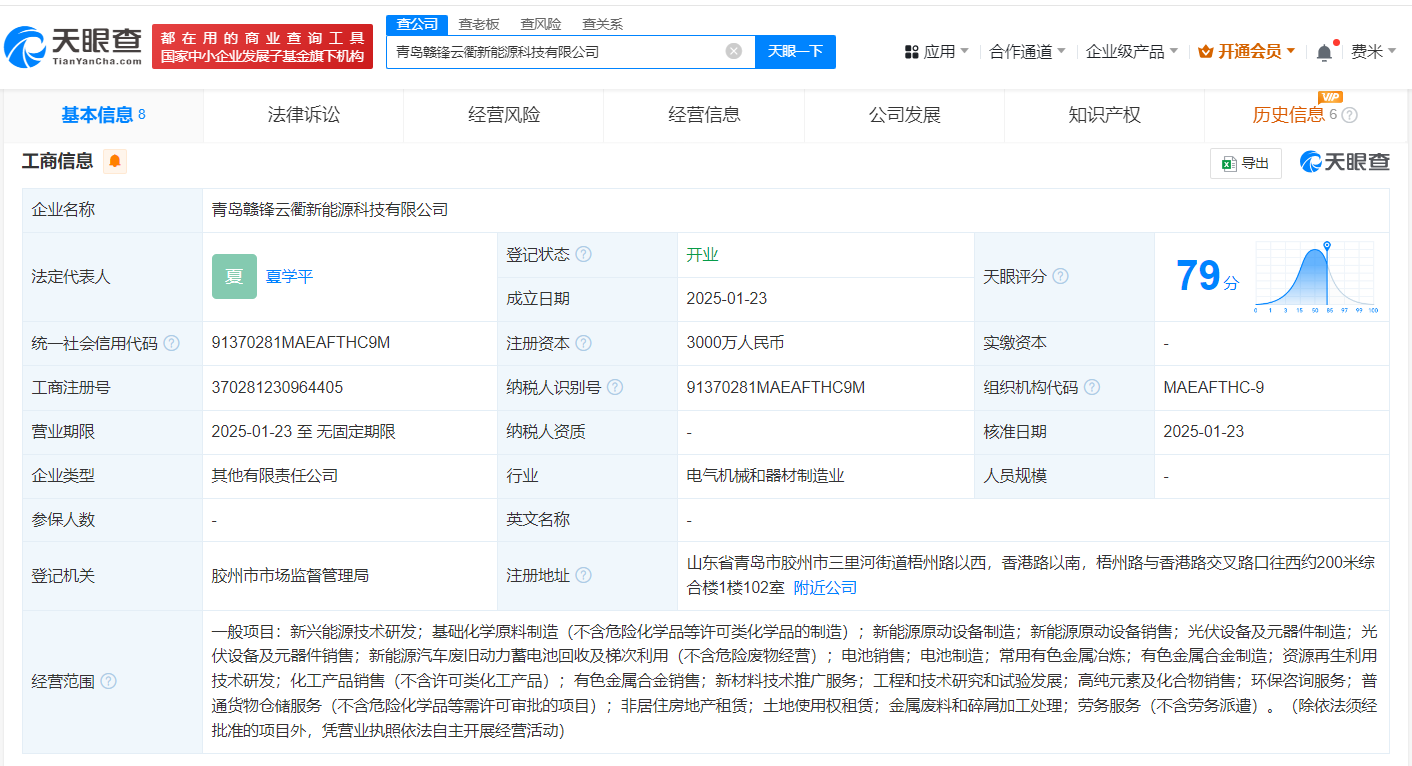Open the 附近公司 link
The height and width of the screenshot is (766, 1412).
click(825, 587)
